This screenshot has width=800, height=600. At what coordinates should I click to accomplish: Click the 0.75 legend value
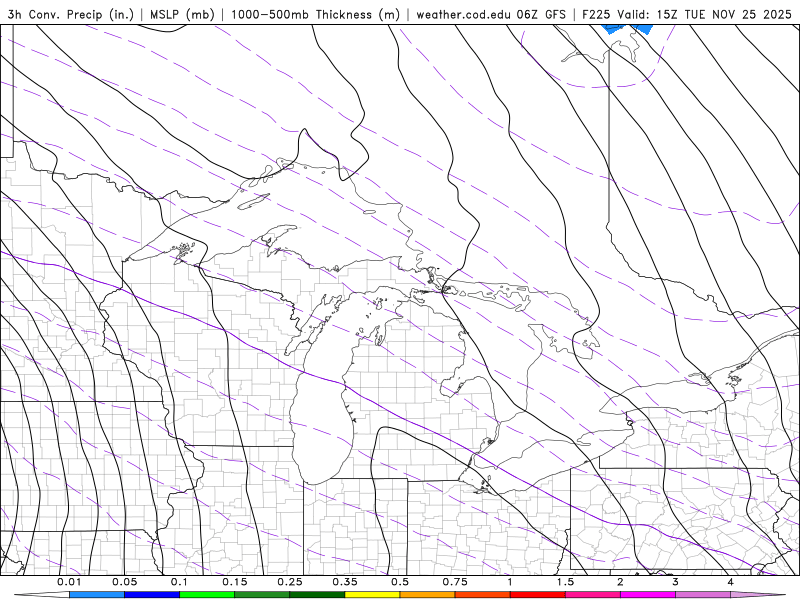(x=455, y=582)
